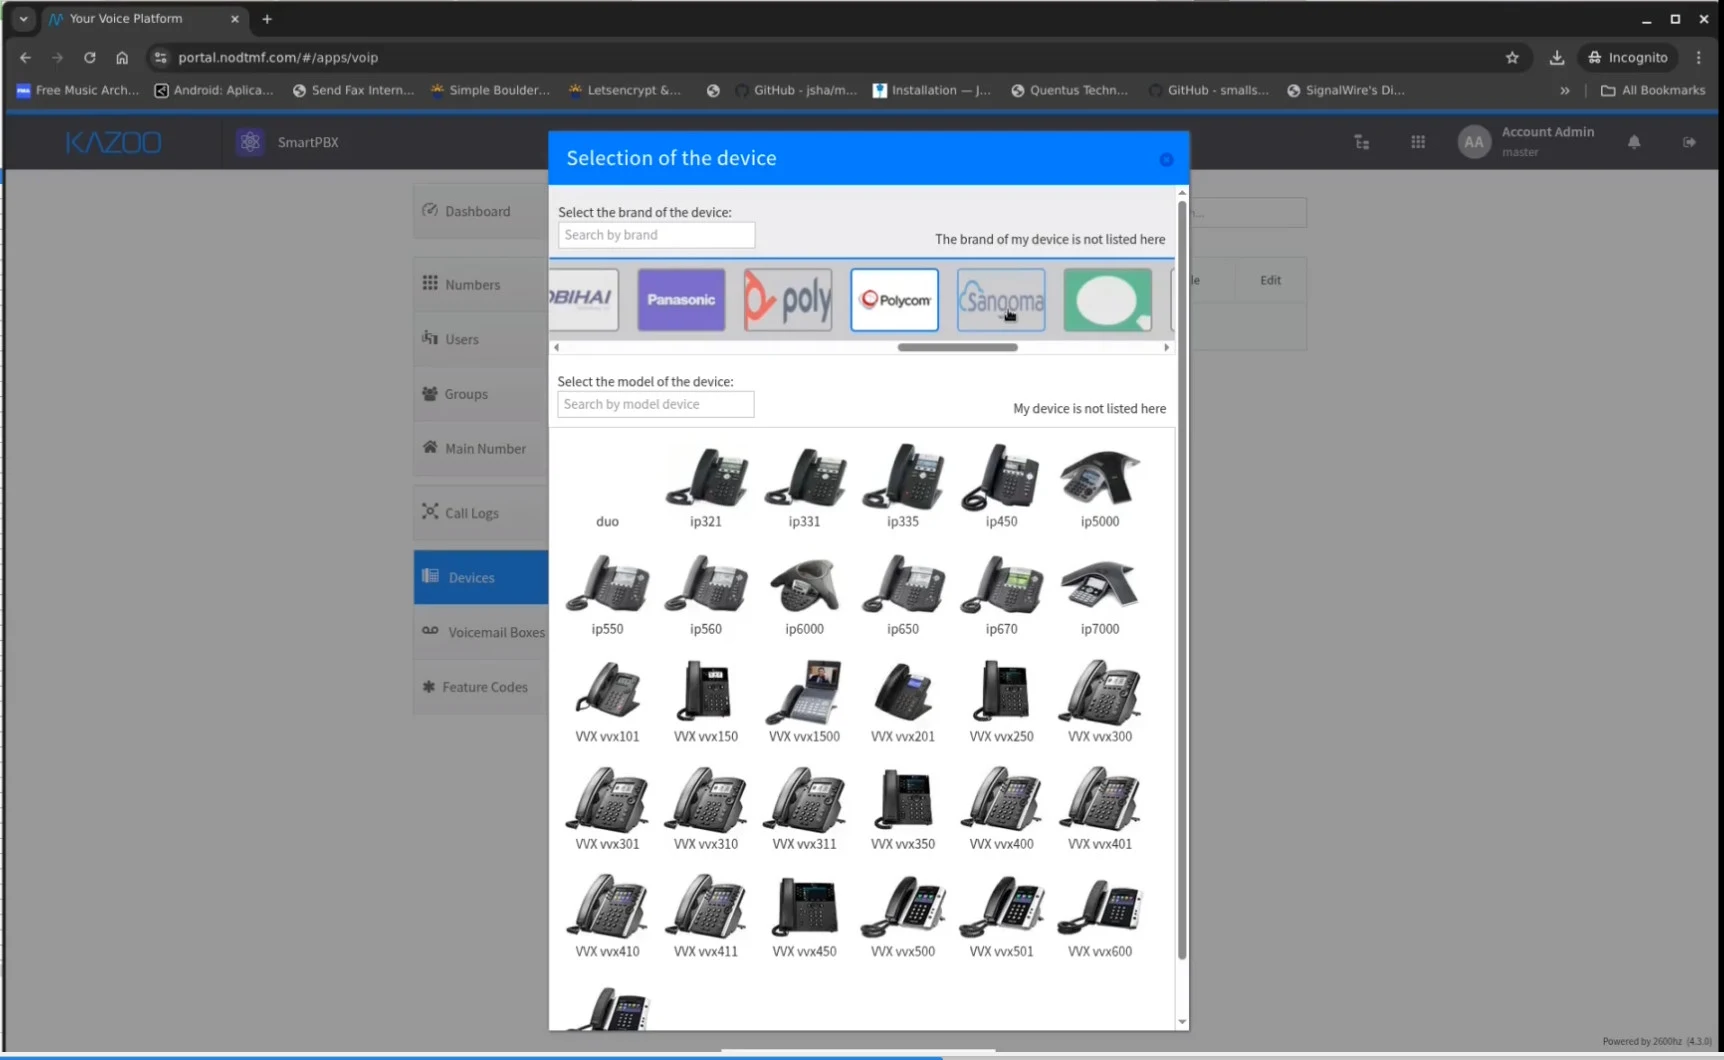Screen dimensions: 1724x1060
Task: Choose the ip550 phone model
Action: pos(607,595)
